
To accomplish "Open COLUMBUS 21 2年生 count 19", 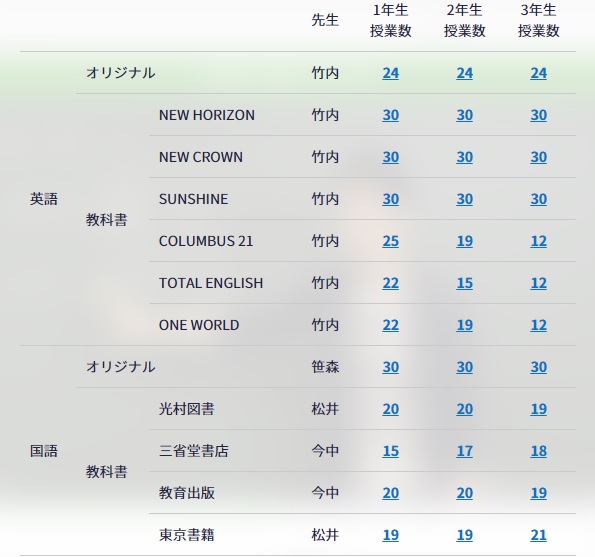I will 464,241.
